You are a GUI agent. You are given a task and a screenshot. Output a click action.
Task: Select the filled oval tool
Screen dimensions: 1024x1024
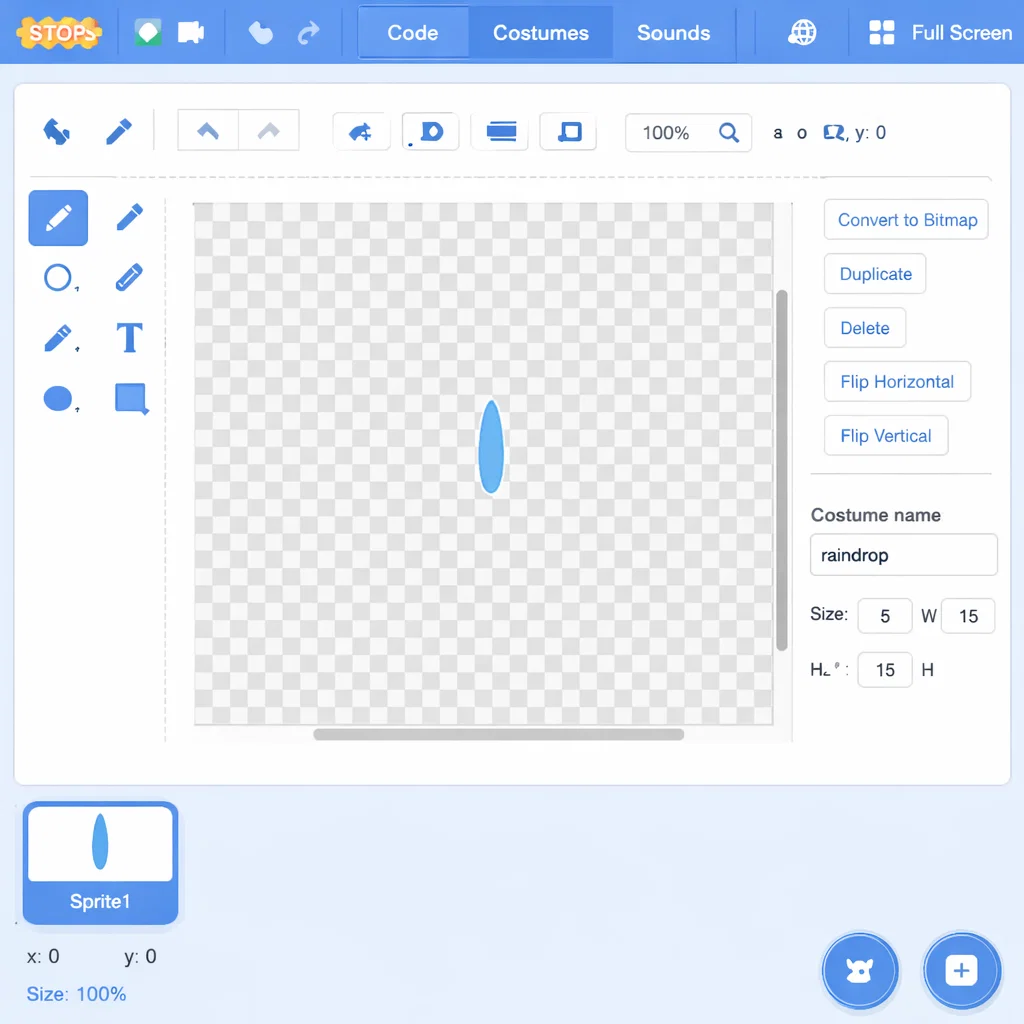(58, 398)
